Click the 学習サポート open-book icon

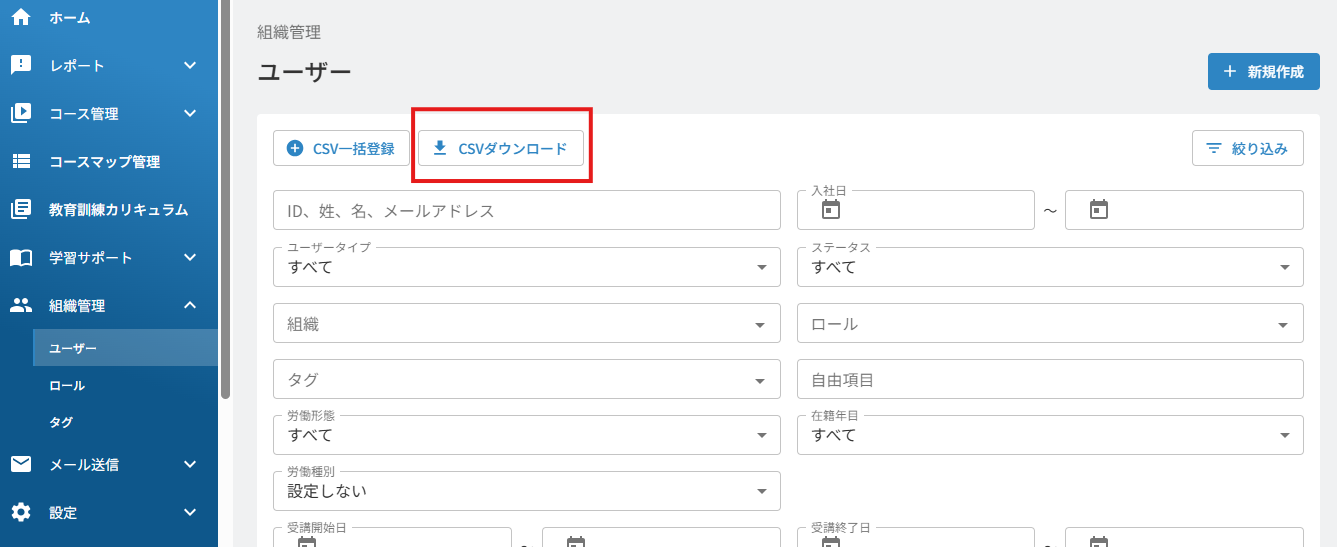click(21, 257)
